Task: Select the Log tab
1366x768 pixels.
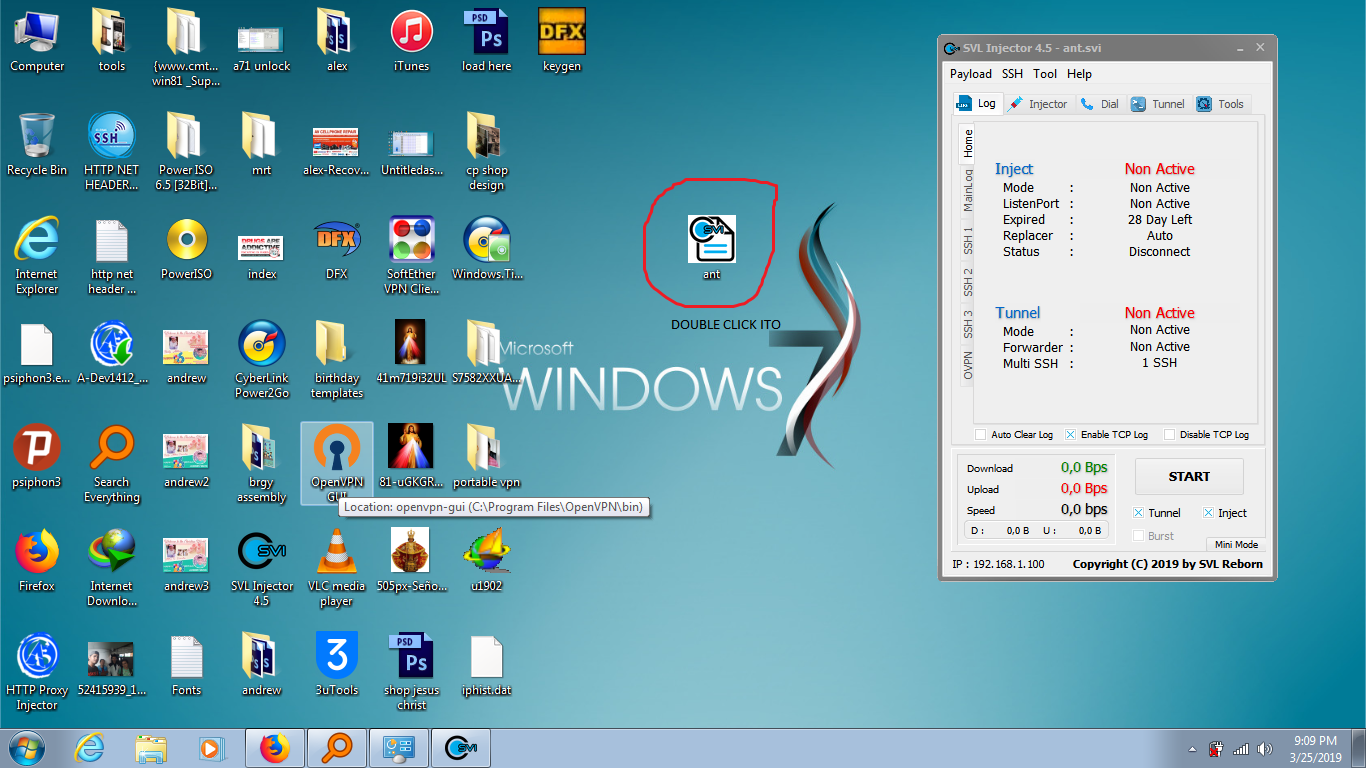Action: tap(977, 103)
